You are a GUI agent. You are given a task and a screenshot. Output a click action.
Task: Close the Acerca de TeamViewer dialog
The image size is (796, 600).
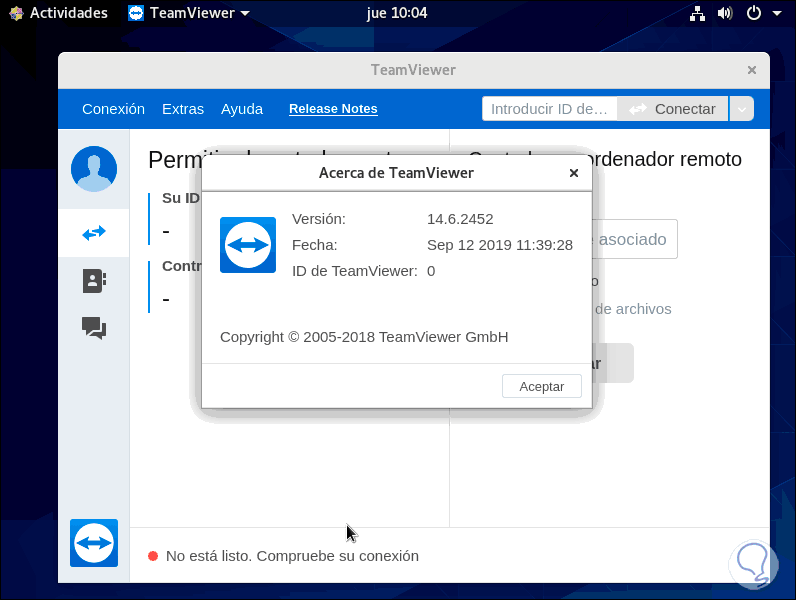pos(574,173)
